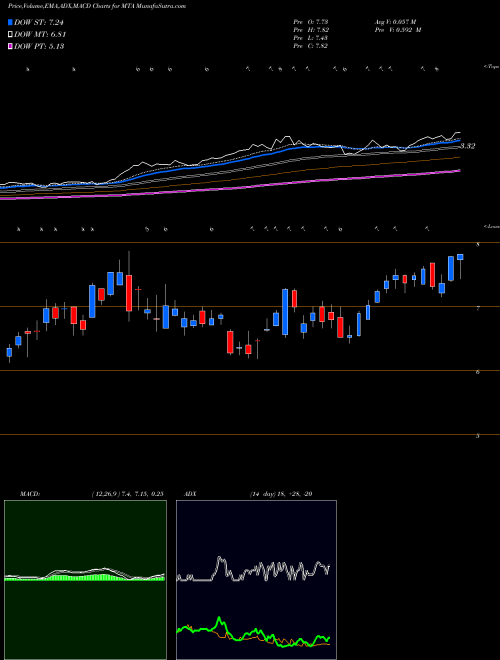This screenshot has height=660, width=500.
Task: Click the green MACD indicator chart
Action: (x=85, y=580)
